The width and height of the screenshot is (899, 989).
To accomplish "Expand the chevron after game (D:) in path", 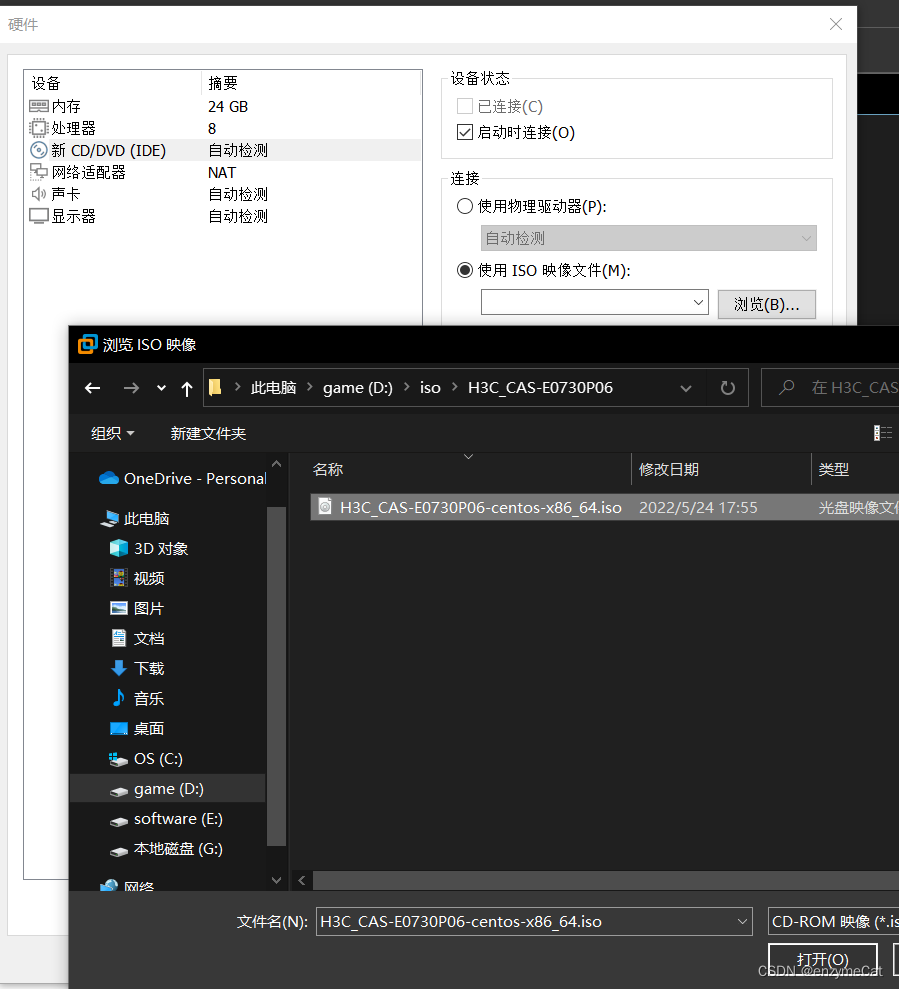I will [x=407, y=387].
